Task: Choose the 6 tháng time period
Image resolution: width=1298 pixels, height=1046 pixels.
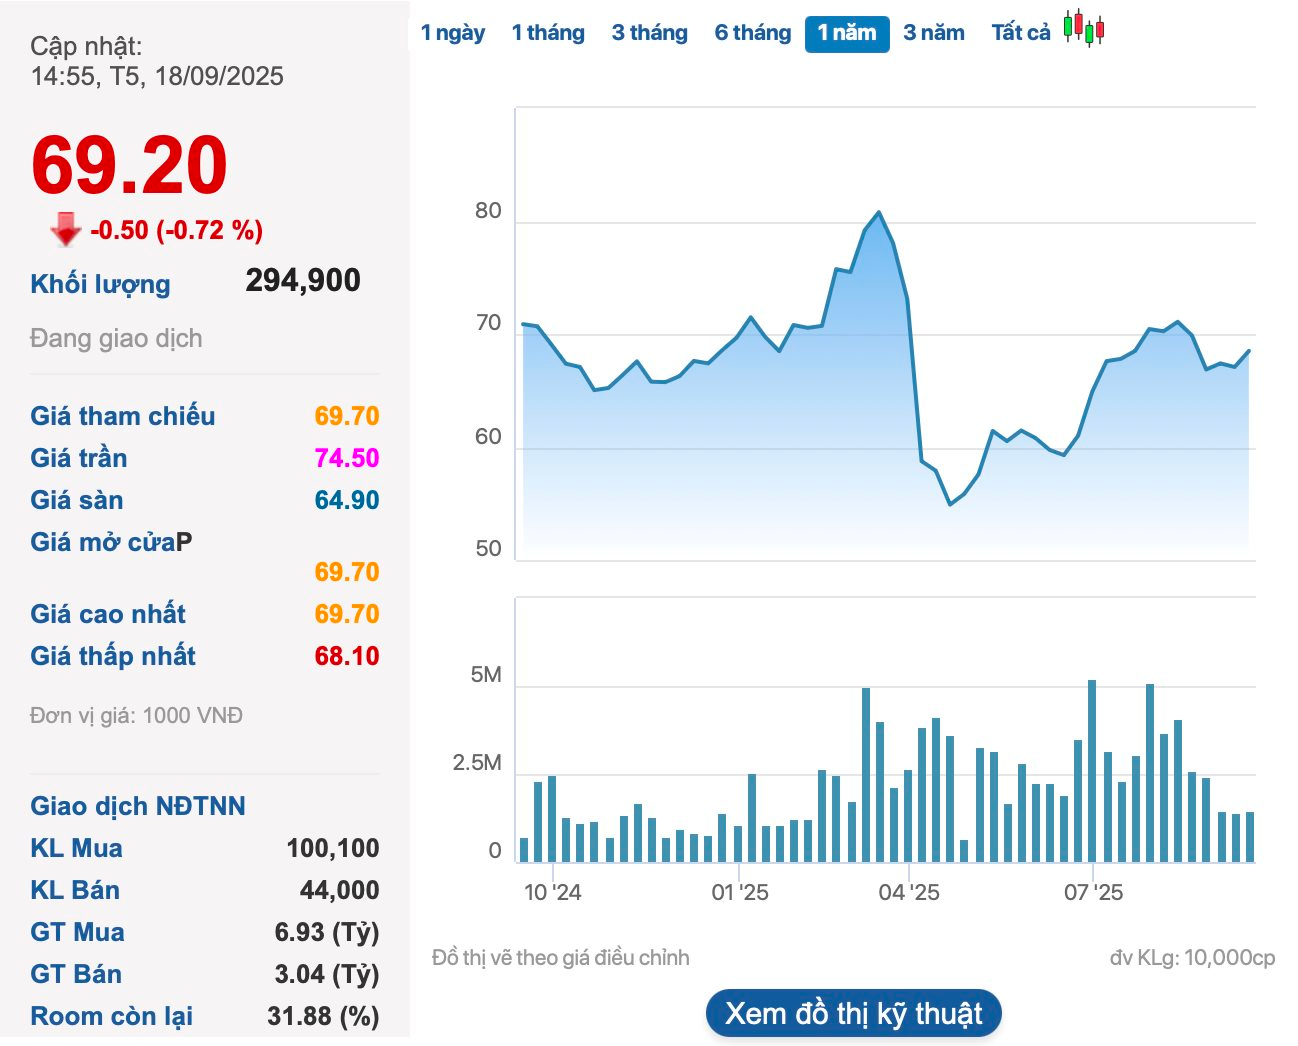Action: (x=752, y=33)
